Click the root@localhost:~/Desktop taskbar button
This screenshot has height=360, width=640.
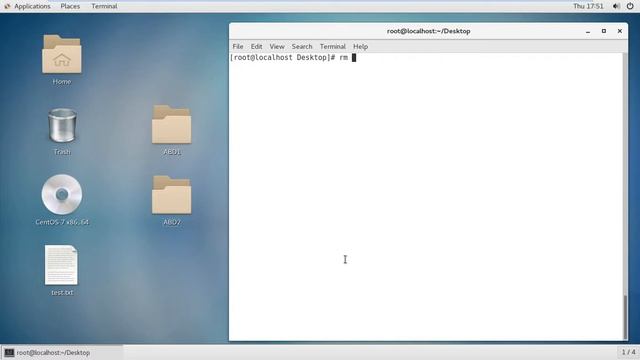pyautogui.click(x=62, y=353)
